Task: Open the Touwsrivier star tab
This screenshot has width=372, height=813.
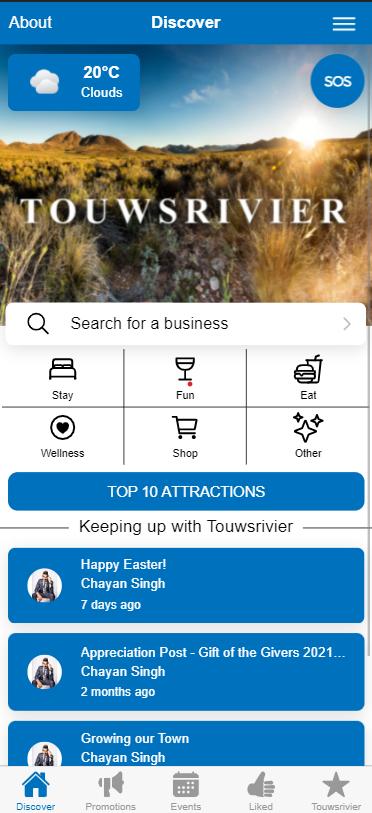Action: (x=336, y=791)
